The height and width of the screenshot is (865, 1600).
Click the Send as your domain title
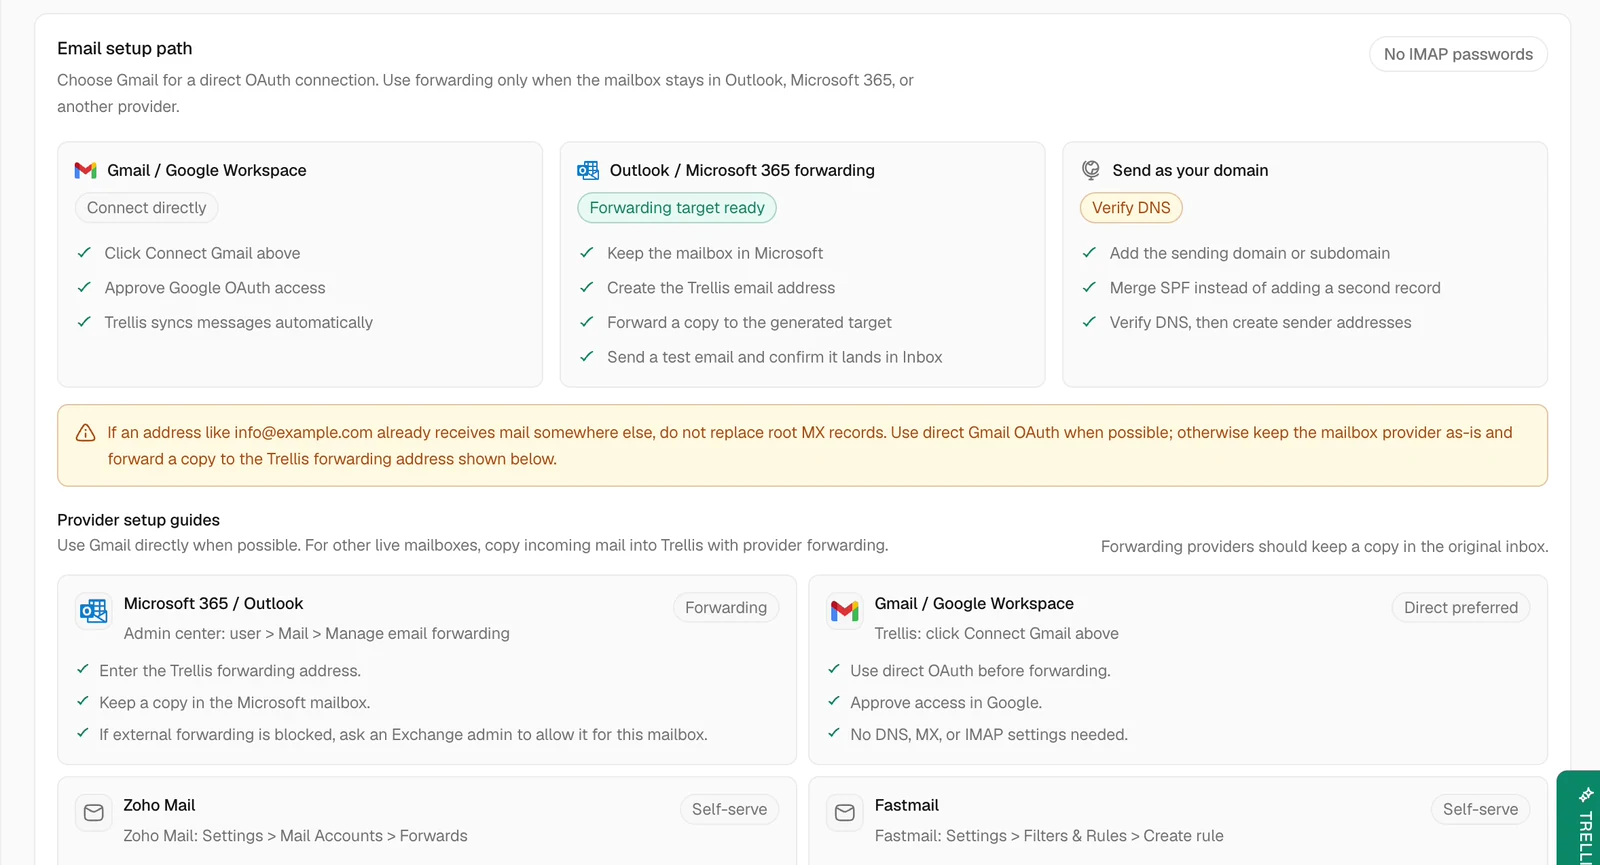click(x=1190, y=171)
